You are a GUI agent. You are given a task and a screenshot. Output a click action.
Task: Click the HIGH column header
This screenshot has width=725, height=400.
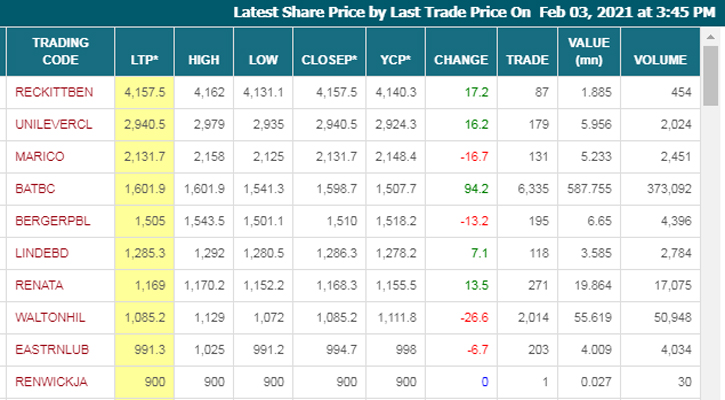(x=204, y=59)
